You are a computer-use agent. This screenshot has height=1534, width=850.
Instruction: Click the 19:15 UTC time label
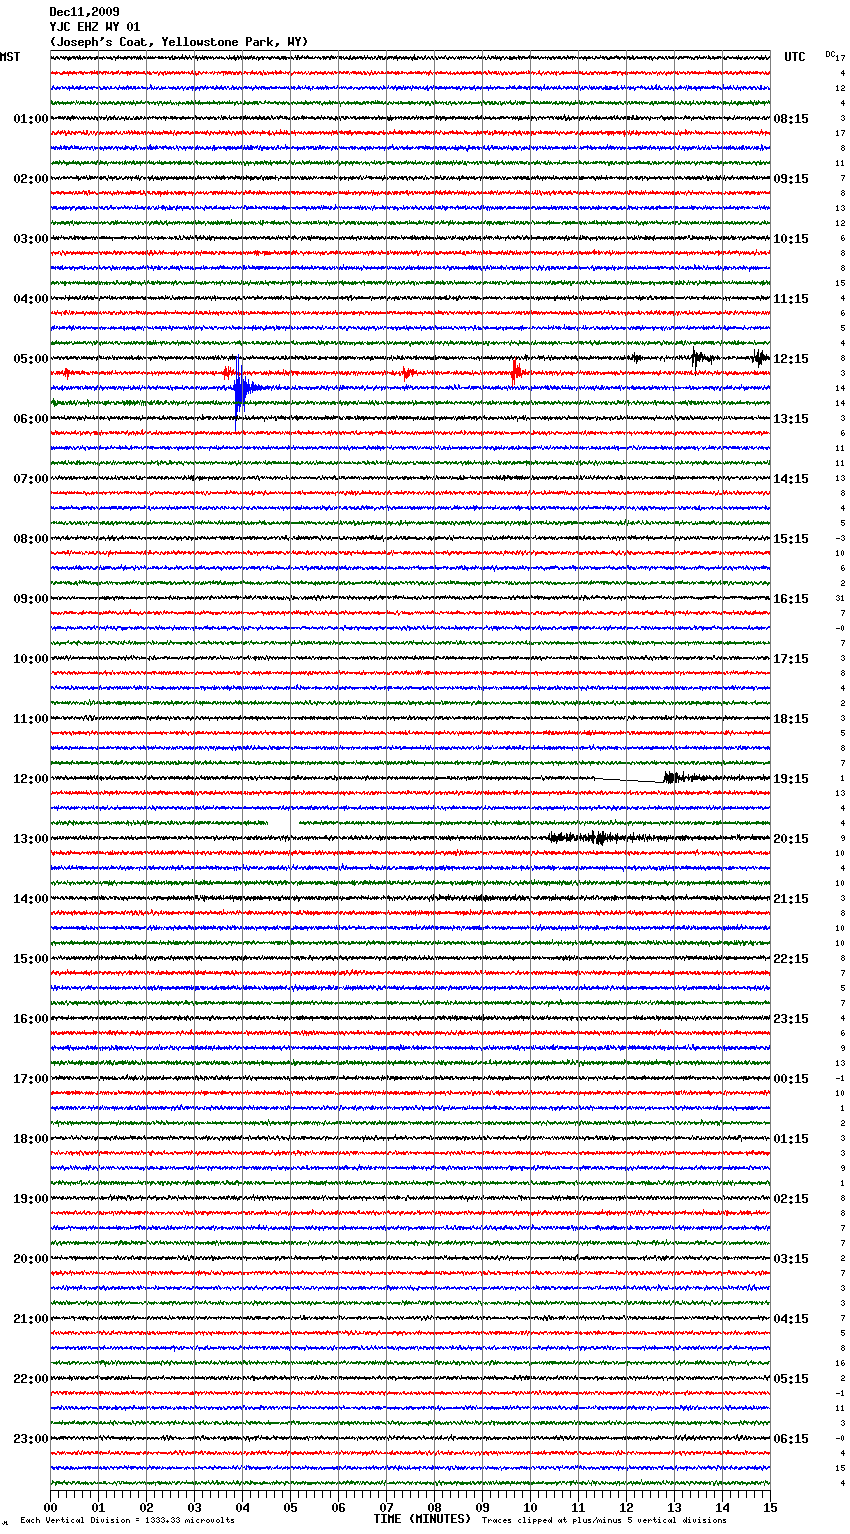791,779
